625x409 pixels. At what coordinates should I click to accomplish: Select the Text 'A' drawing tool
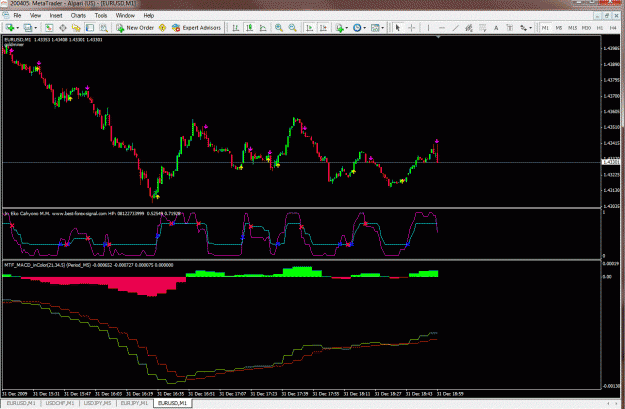(496, 28)
